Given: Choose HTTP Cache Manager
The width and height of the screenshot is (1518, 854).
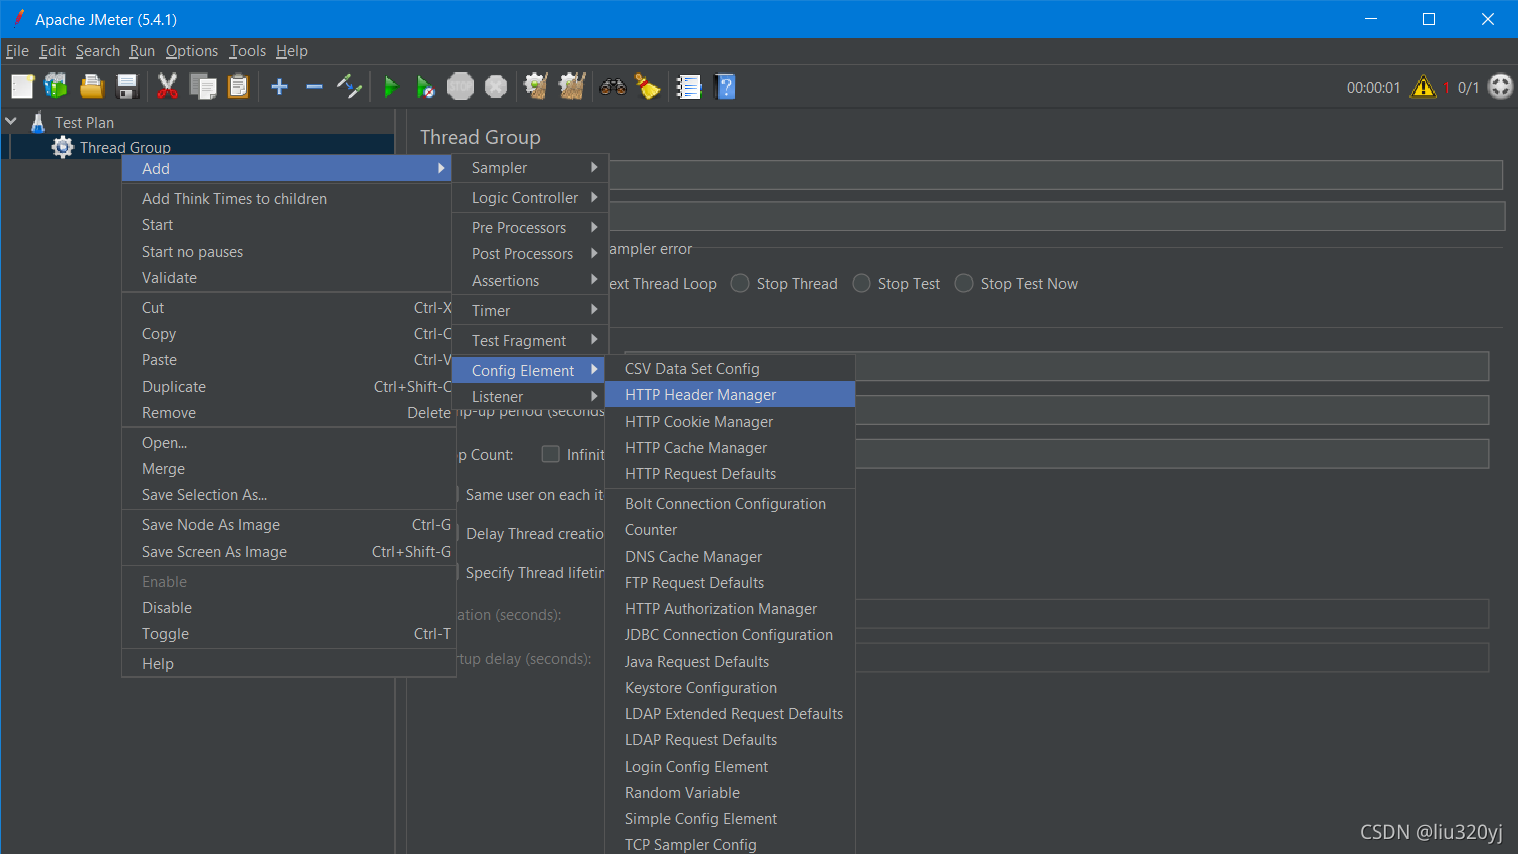Looking at the screenshot, I should pyautogui.click(x=730, y=447).
